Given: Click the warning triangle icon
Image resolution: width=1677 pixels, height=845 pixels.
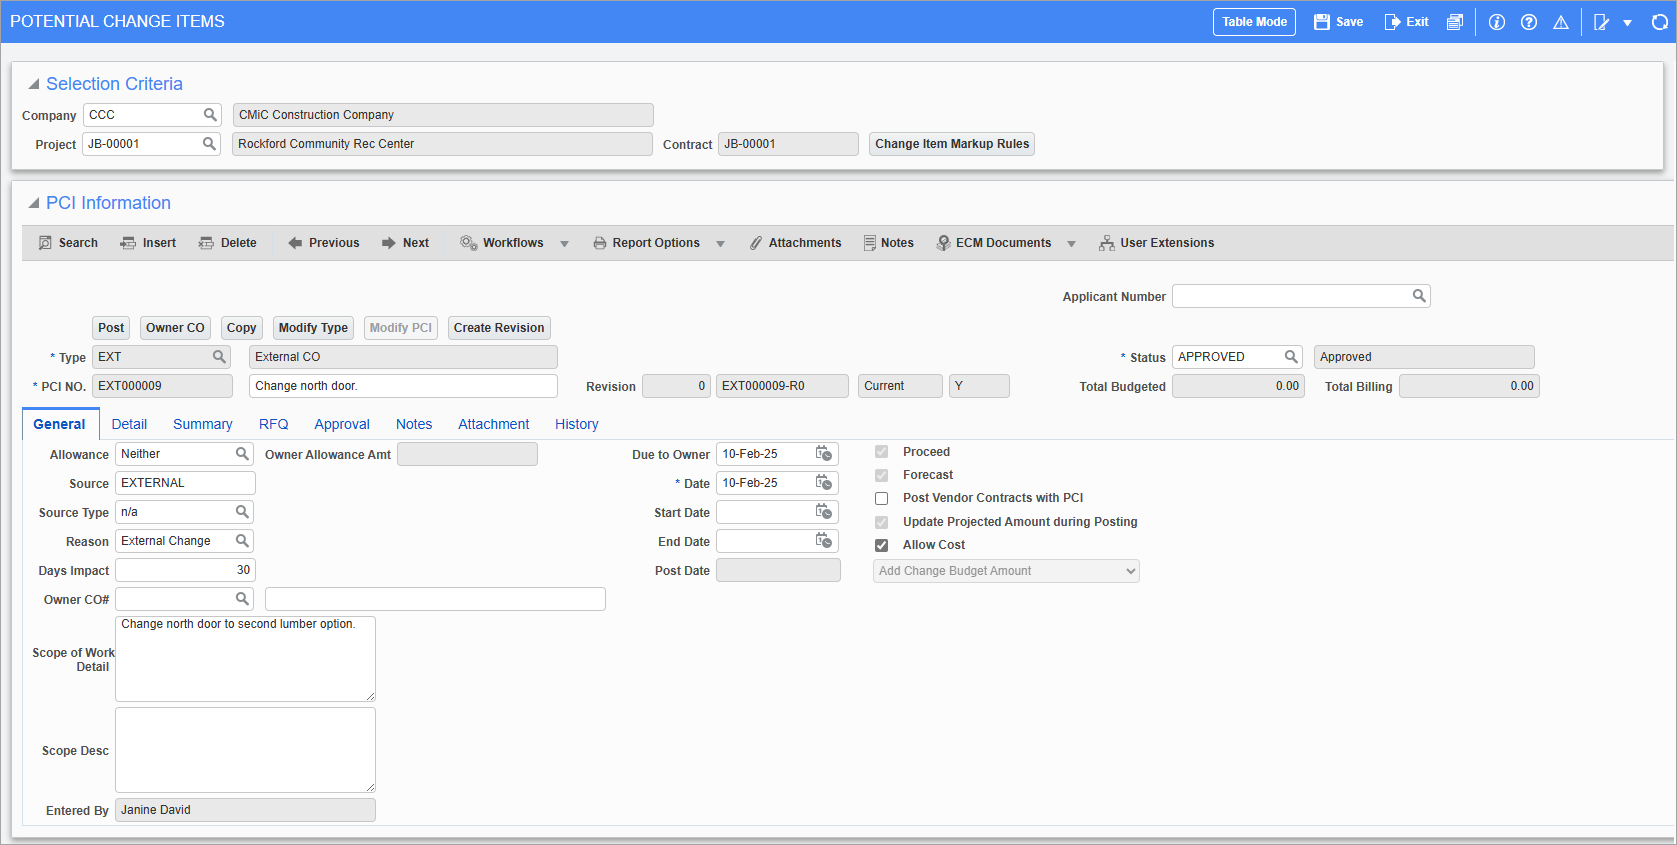Looking at the screenshot, I should 1561,22.
